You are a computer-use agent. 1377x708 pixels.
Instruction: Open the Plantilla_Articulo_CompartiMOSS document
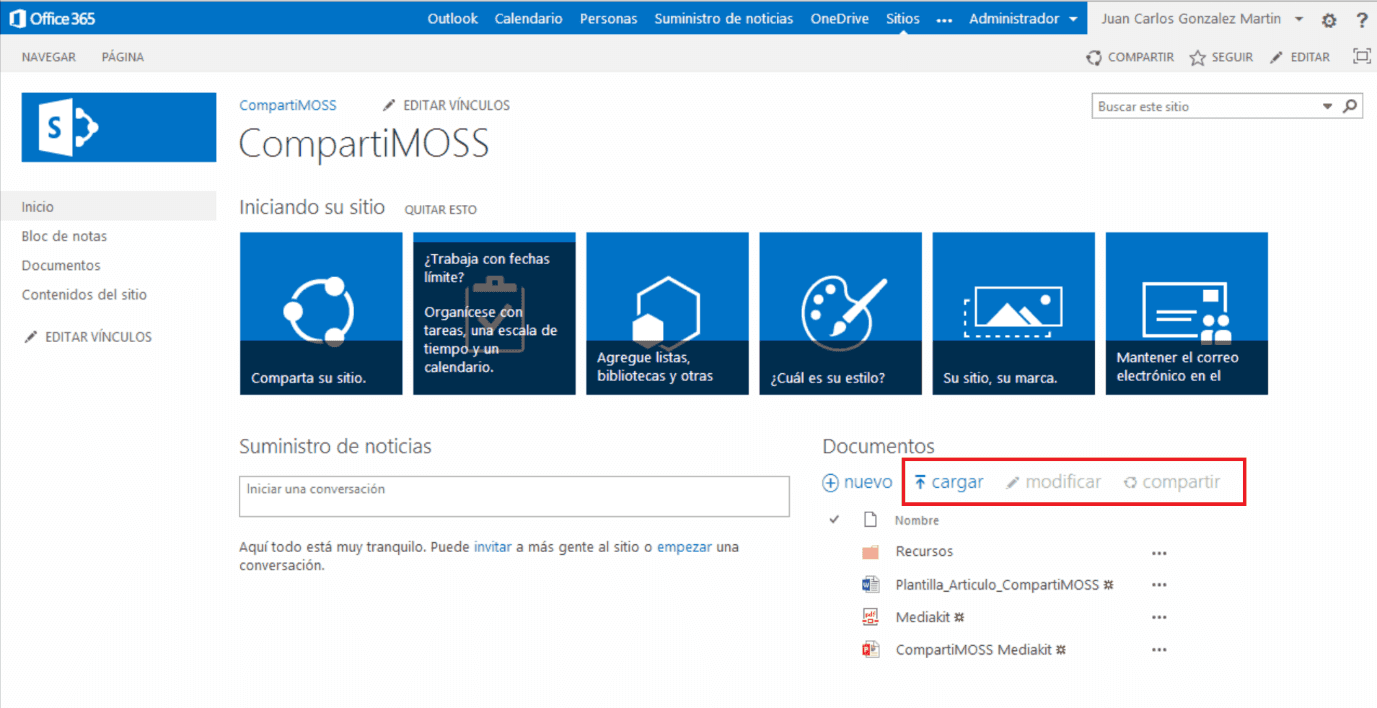[997, 584]
